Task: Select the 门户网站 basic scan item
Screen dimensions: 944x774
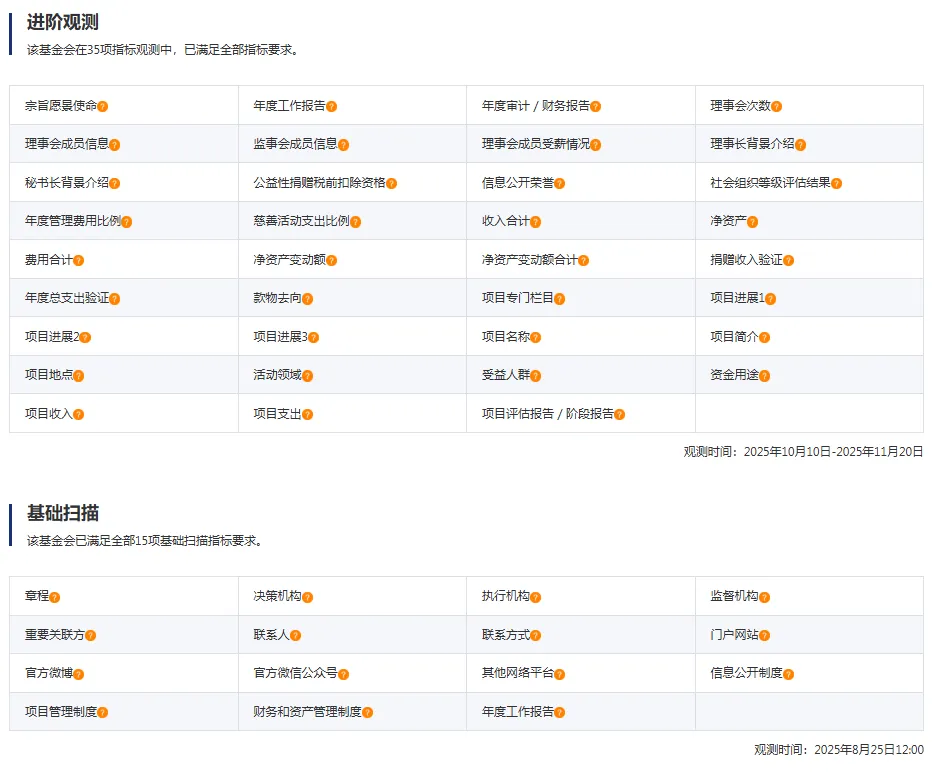Action: (734, 634)
